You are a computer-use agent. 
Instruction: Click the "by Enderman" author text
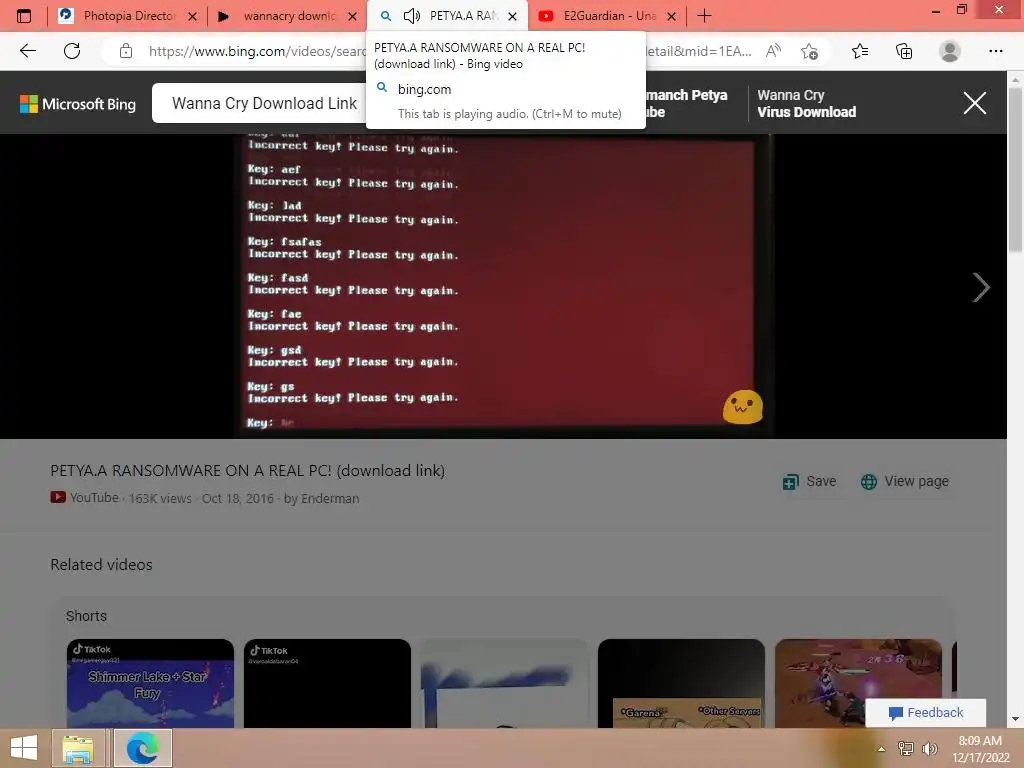[x=321, y=498]
